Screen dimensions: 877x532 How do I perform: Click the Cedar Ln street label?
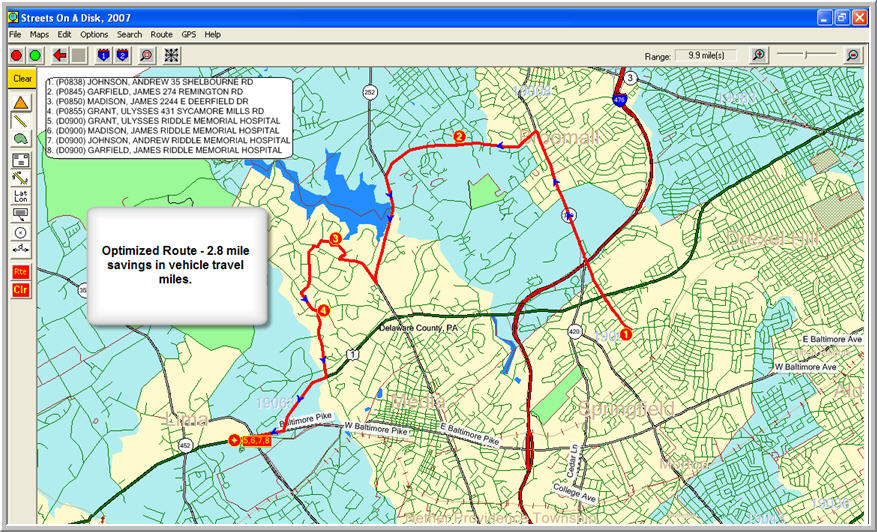572,461
